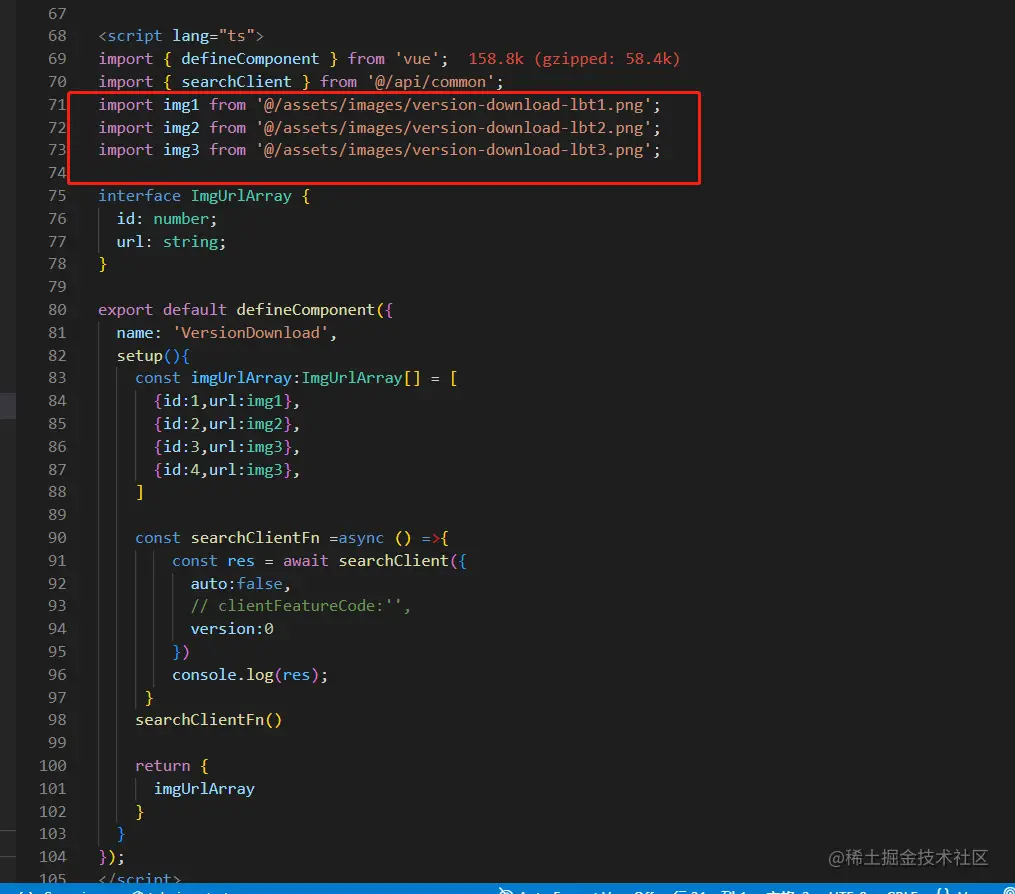Select line number 80 in the gutter
Viewport: 1015px width, 894px height.
(x=57, y=309)
